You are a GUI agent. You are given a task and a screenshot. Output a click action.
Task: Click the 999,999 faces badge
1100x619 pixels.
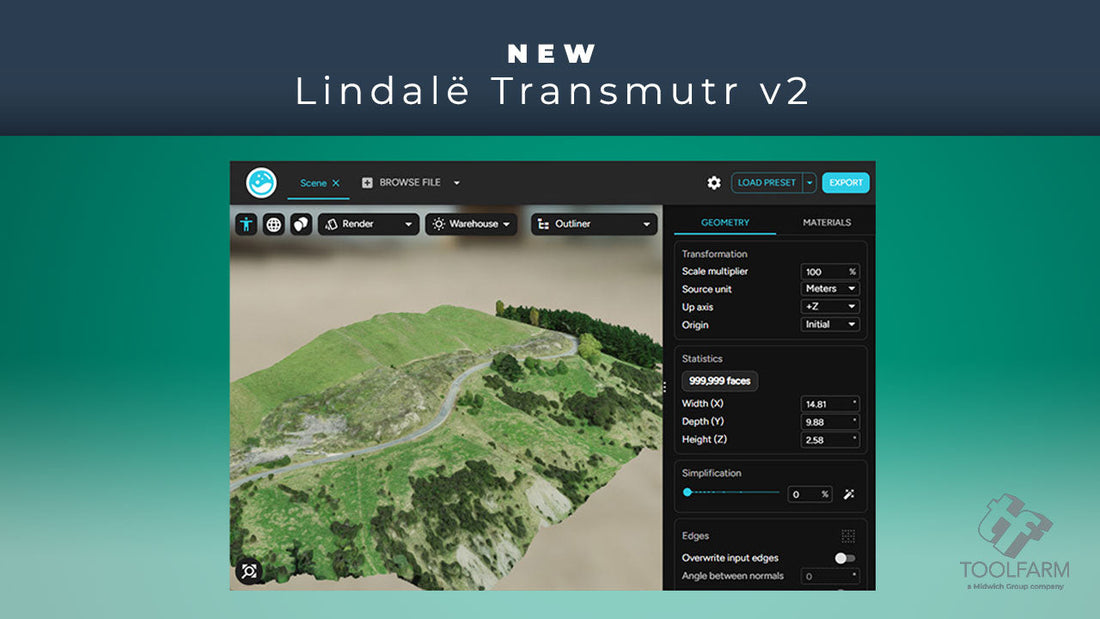click(719, 381)
